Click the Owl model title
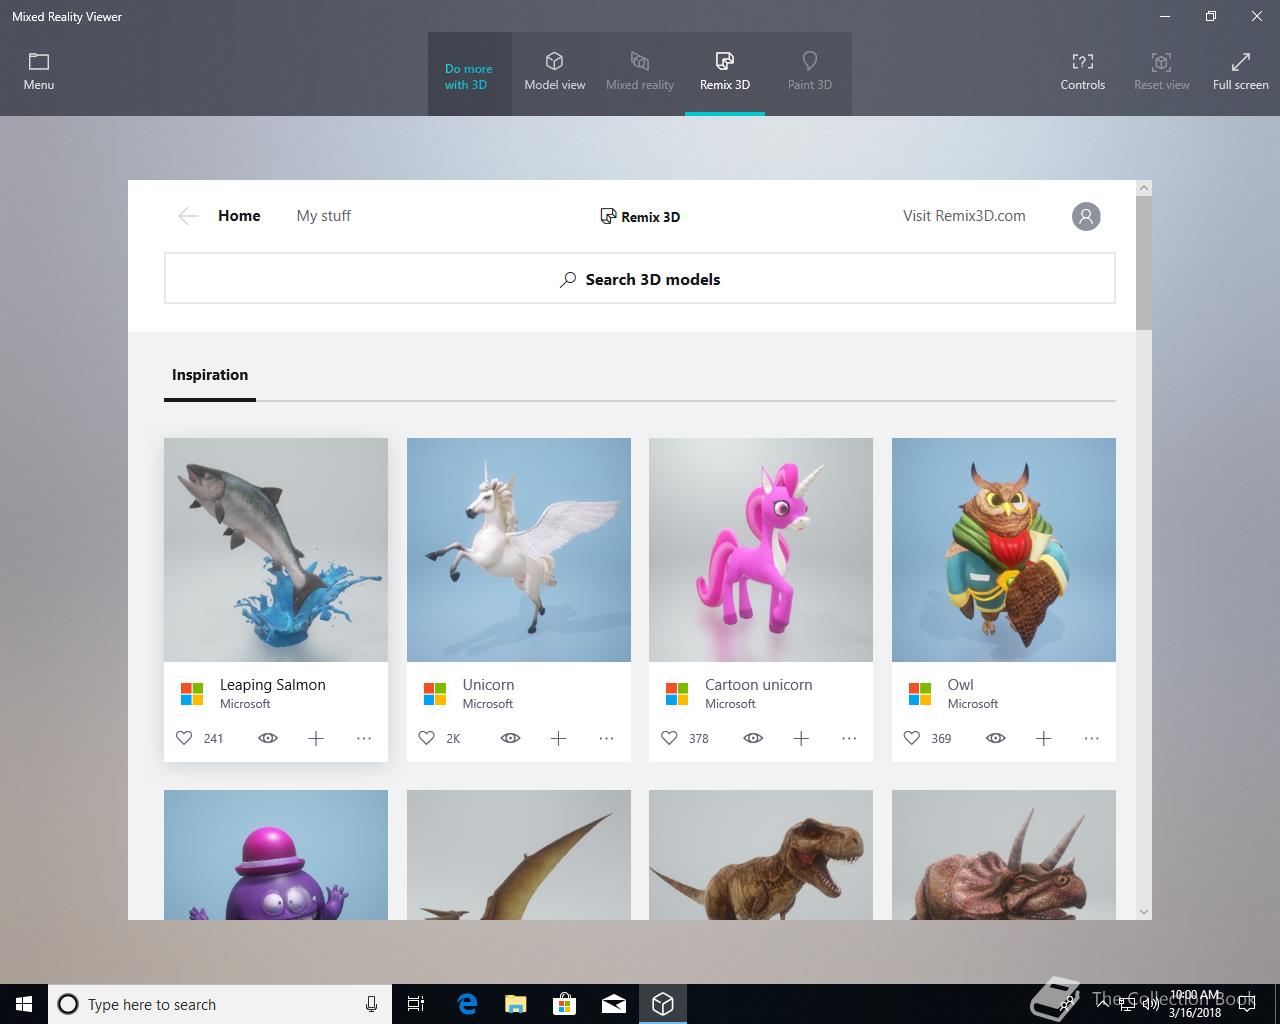Screen dimensions: 1280x1024 pyautogui.click(x=961, y=685)
